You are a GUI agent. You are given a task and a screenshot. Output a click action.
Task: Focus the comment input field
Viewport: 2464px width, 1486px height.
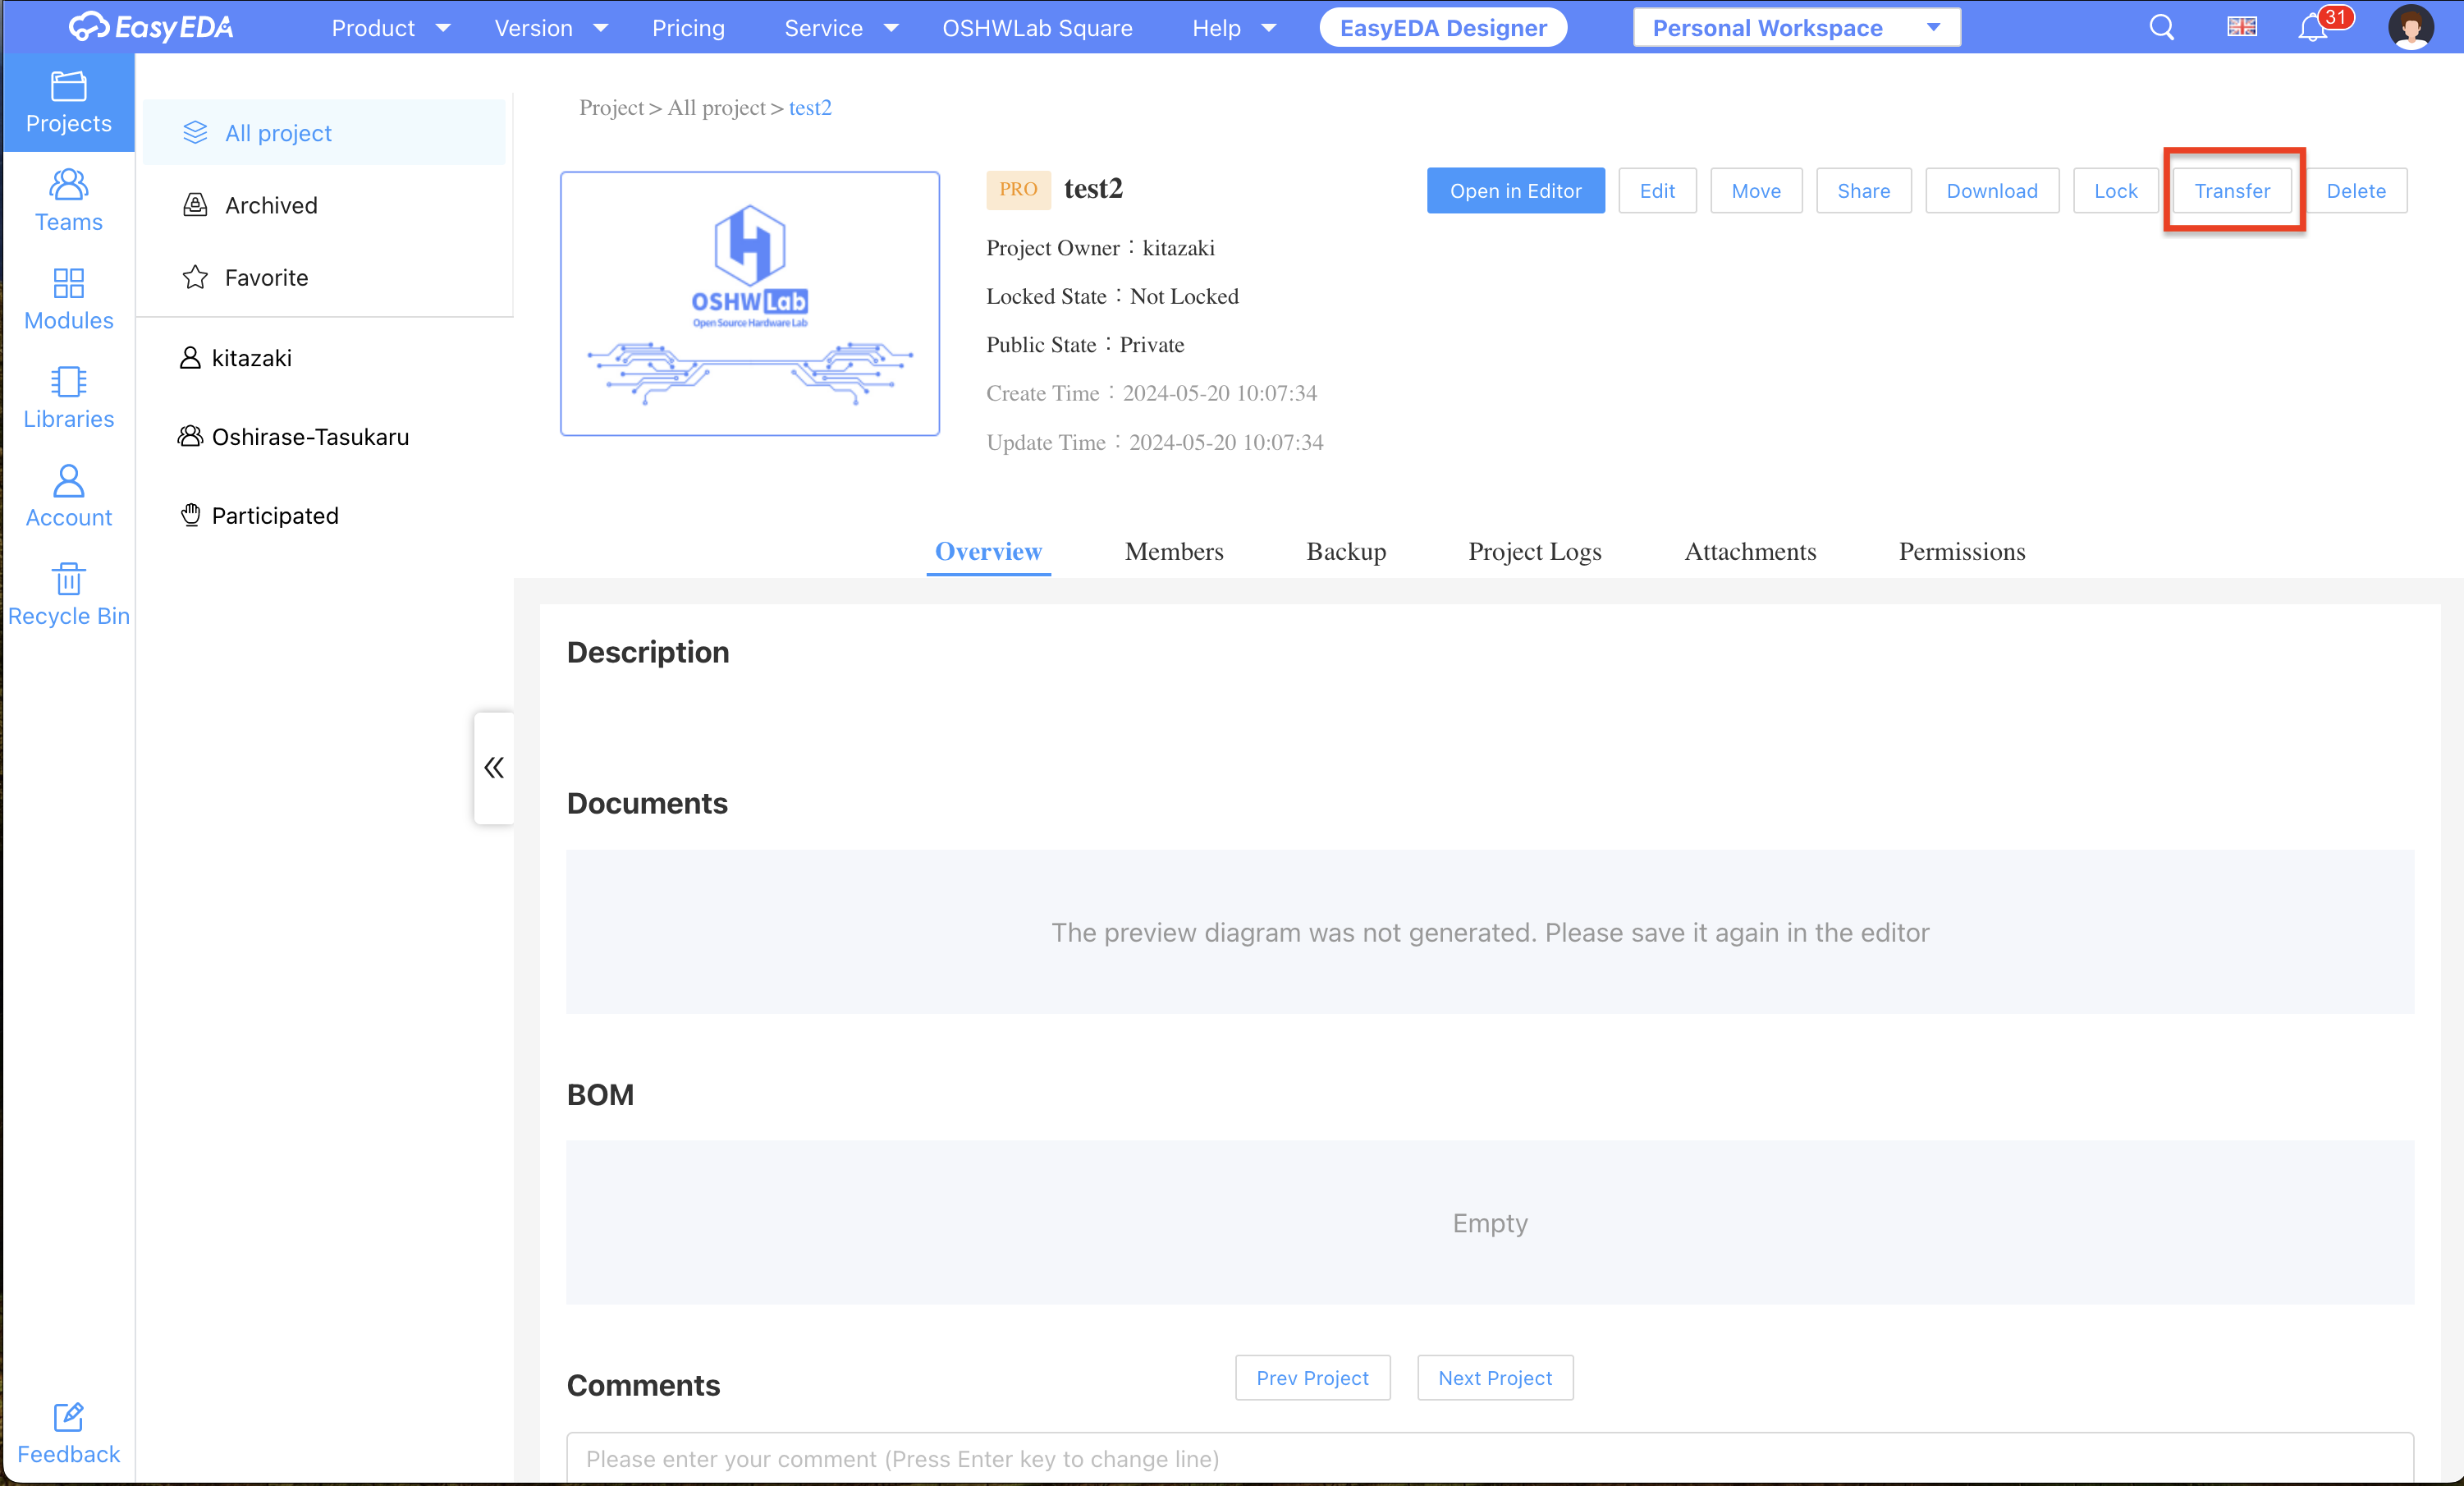(1488, 1457)
